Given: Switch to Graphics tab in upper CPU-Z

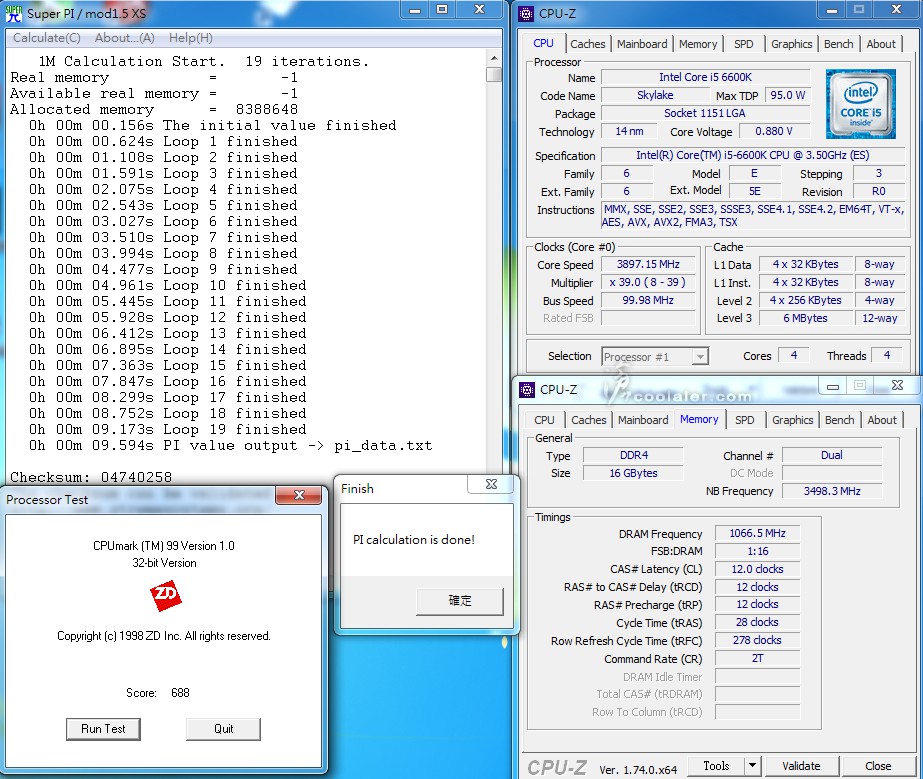Looking at the screenshot, I should click(x=791, y=44).
